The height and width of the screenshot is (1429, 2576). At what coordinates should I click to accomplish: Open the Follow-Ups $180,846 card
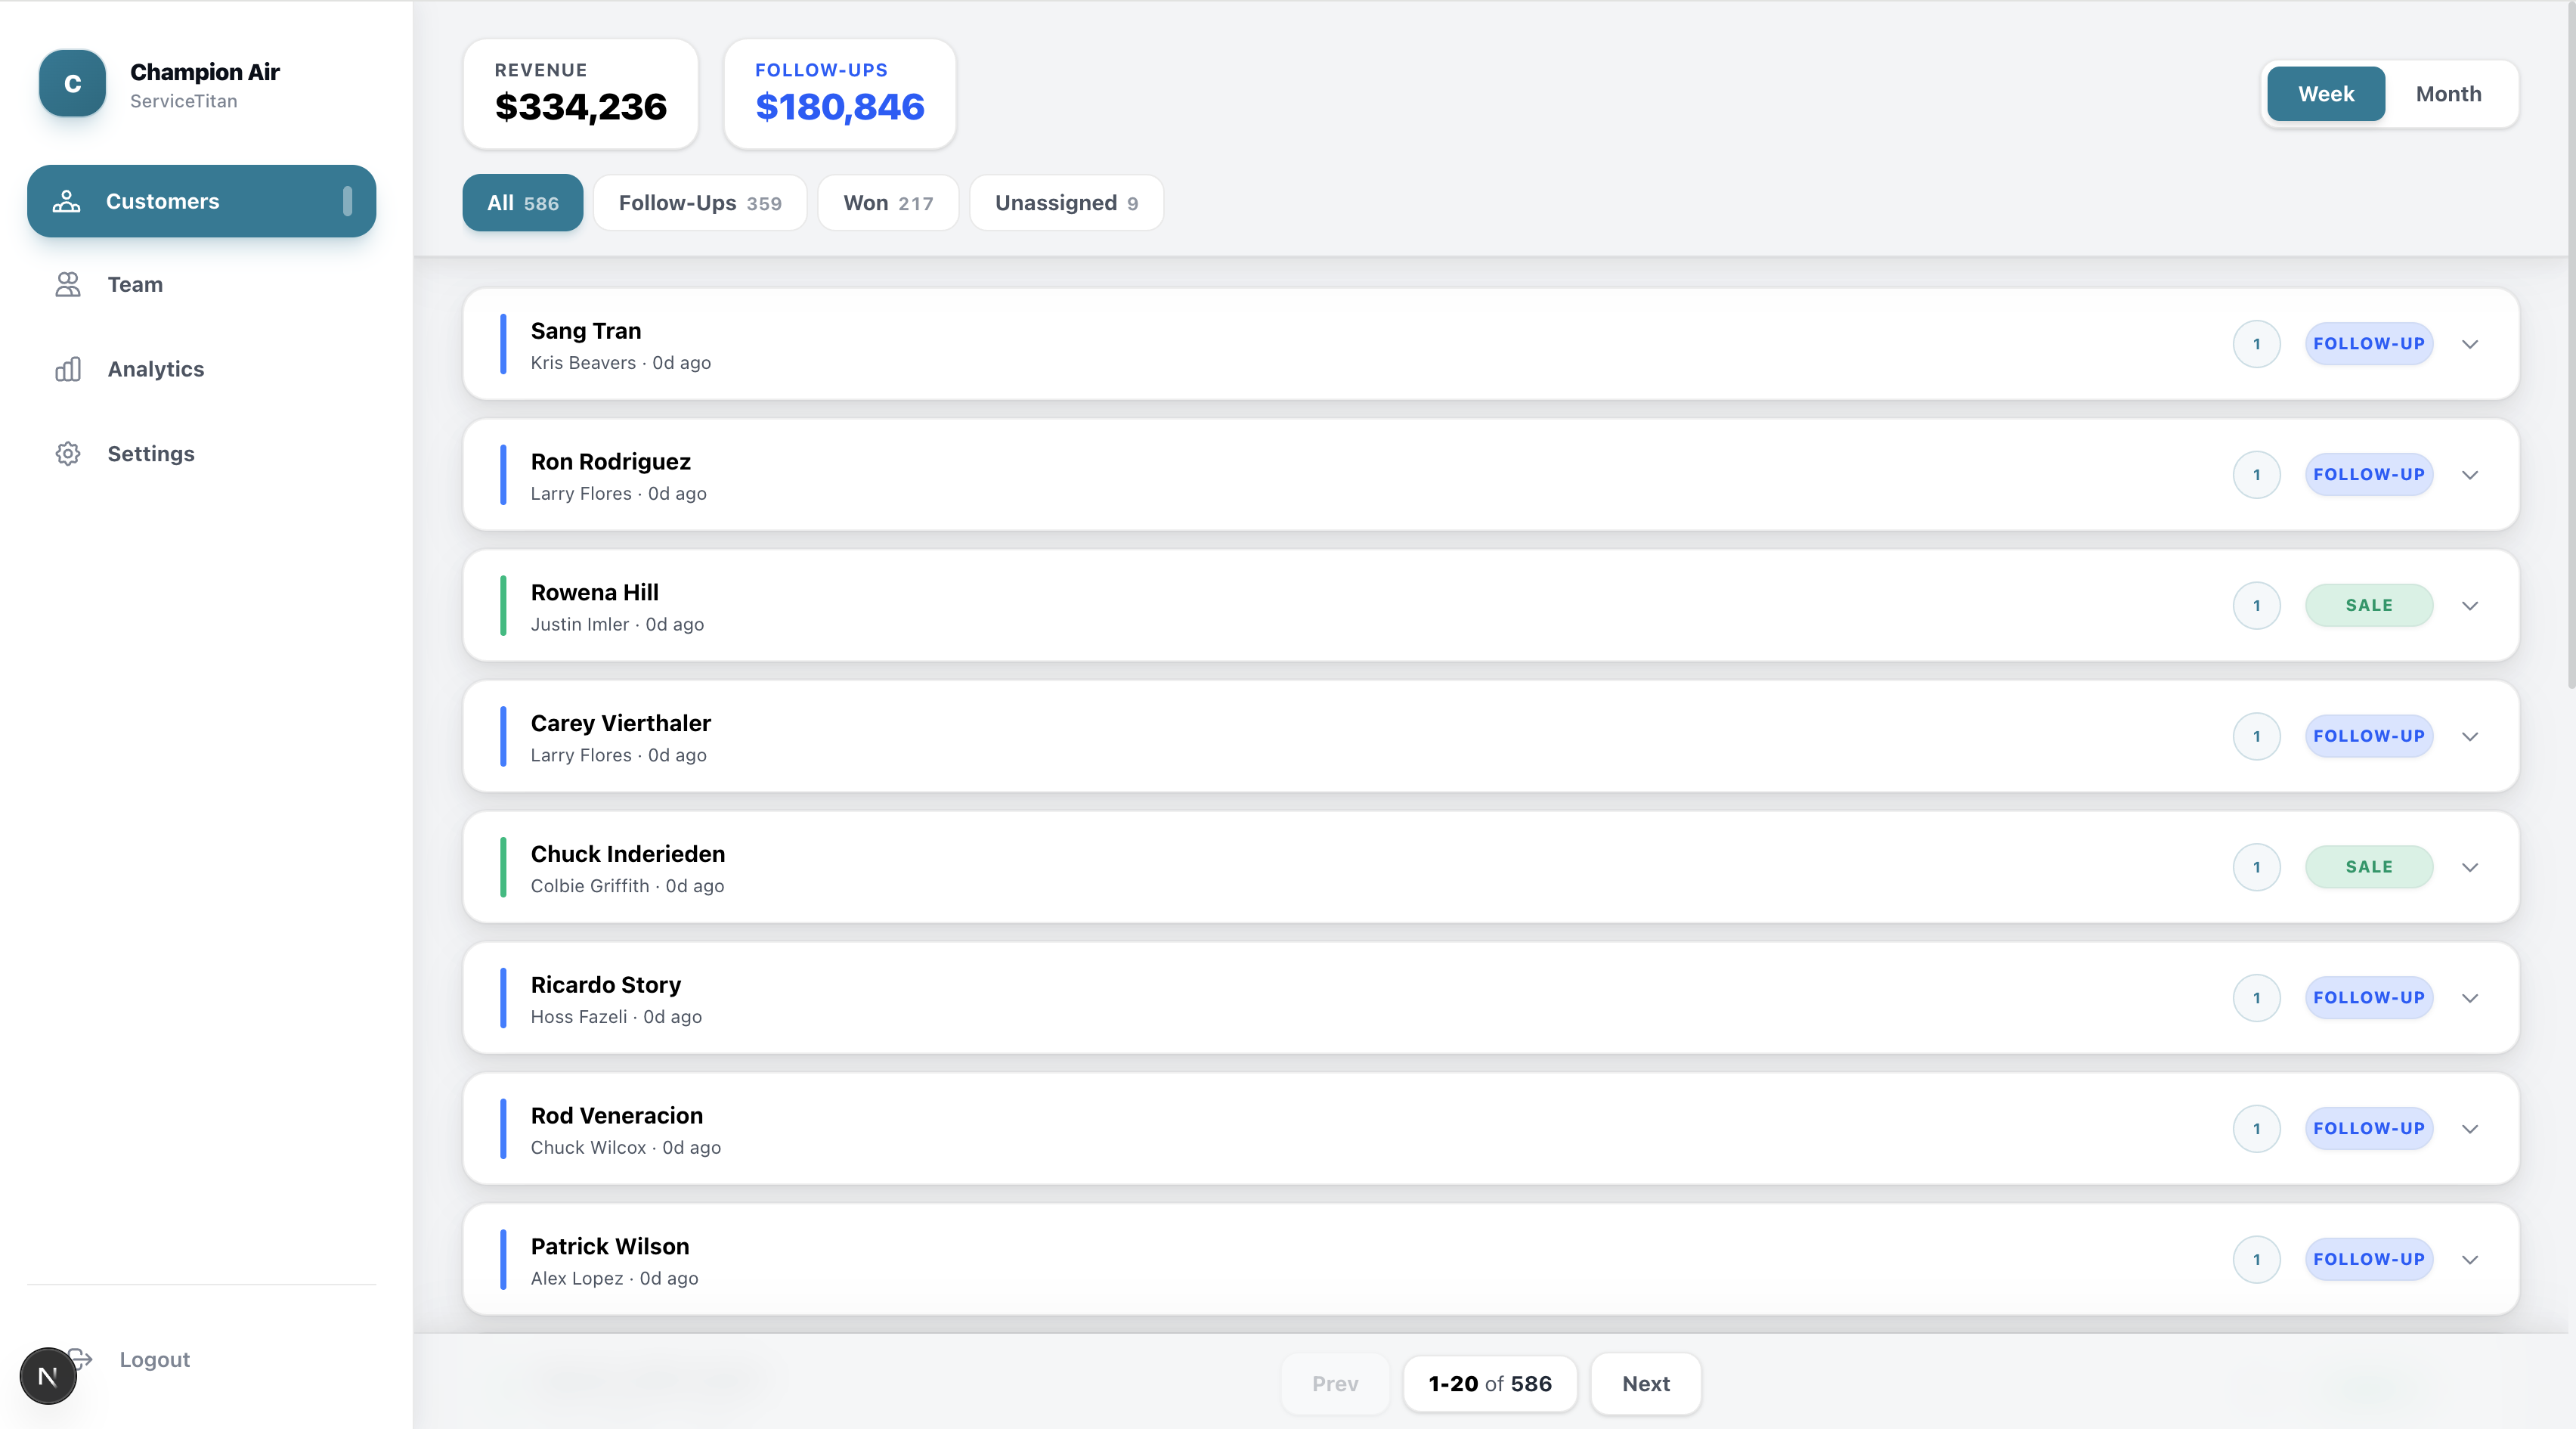pos(839,94)
